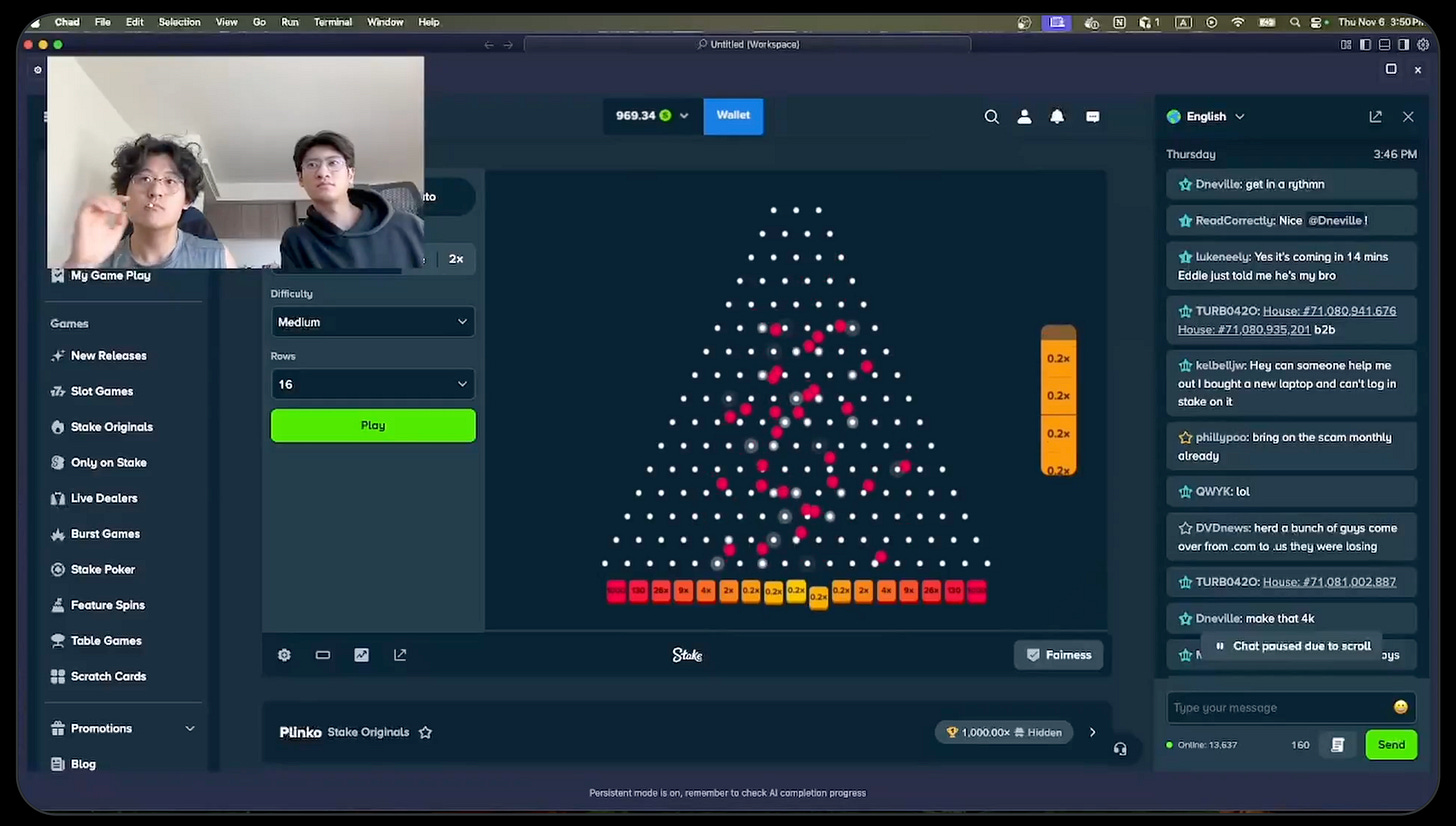Open editor settings gear in title bar
This screenshot has width=1456, height=826.
click(x=1422, y=44)
